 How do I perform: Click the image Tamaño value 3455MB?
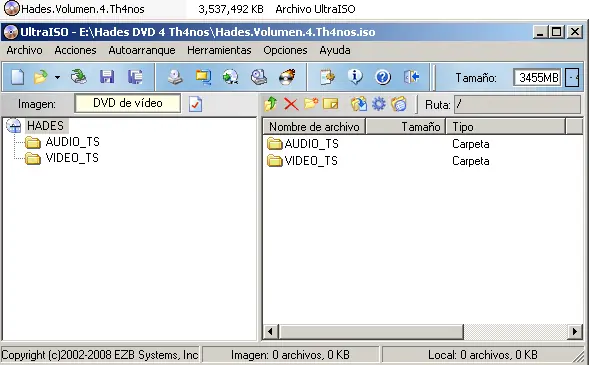pyautogui.click(x=538, y=78)
